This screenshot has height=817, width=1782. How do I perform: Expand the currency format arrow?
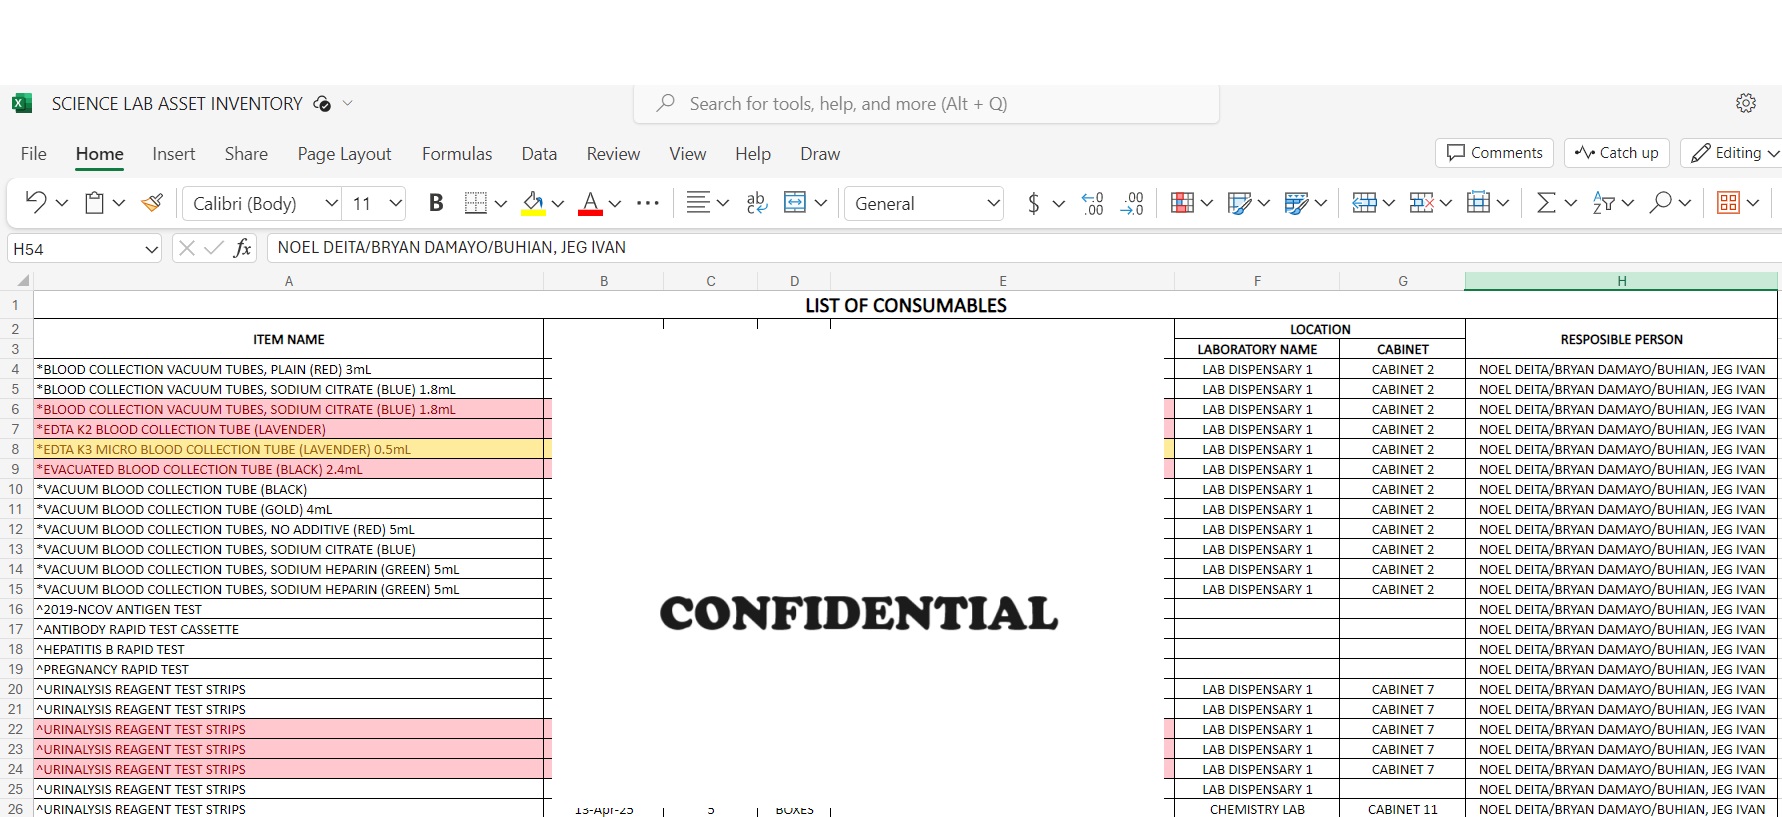click(1059, 203)
